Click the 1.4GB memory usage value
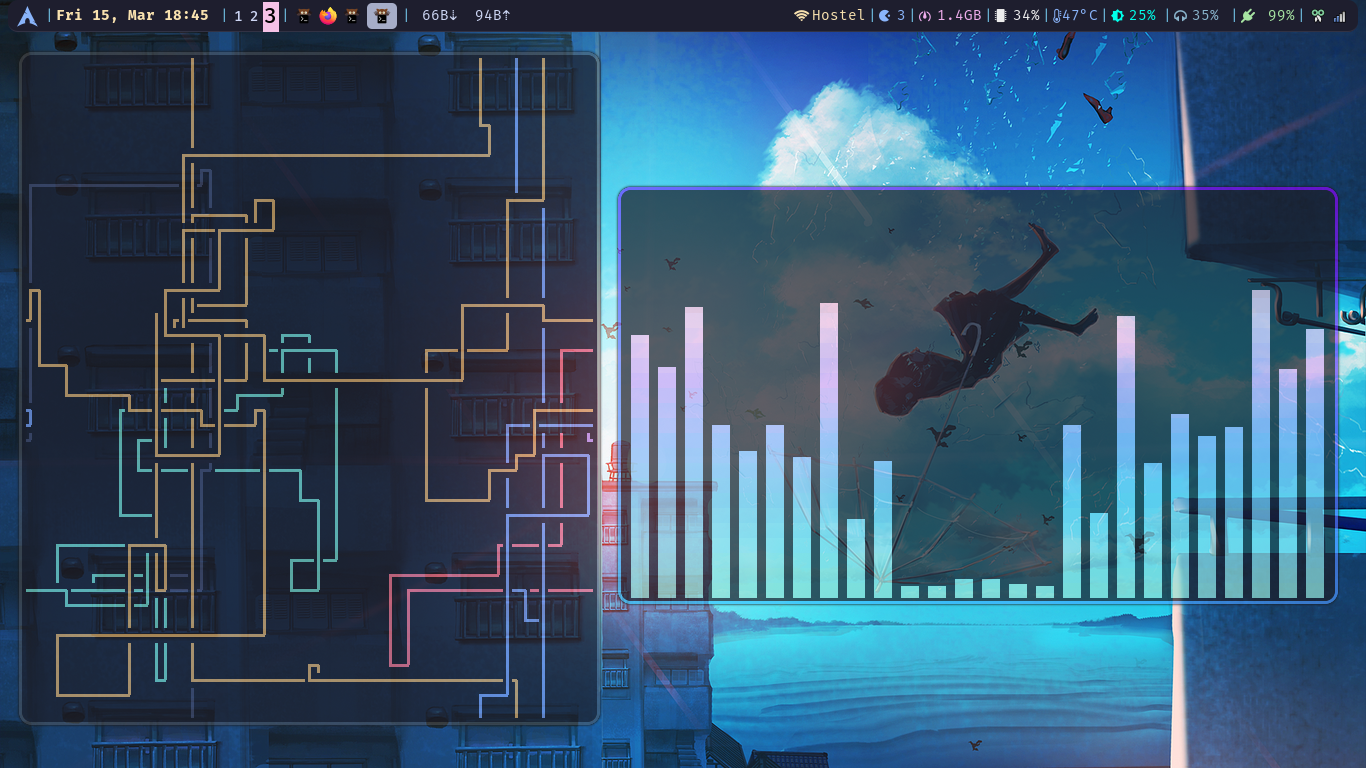Screen dimensions: 1366x768 pyautogui.click(x=959, y=16)
